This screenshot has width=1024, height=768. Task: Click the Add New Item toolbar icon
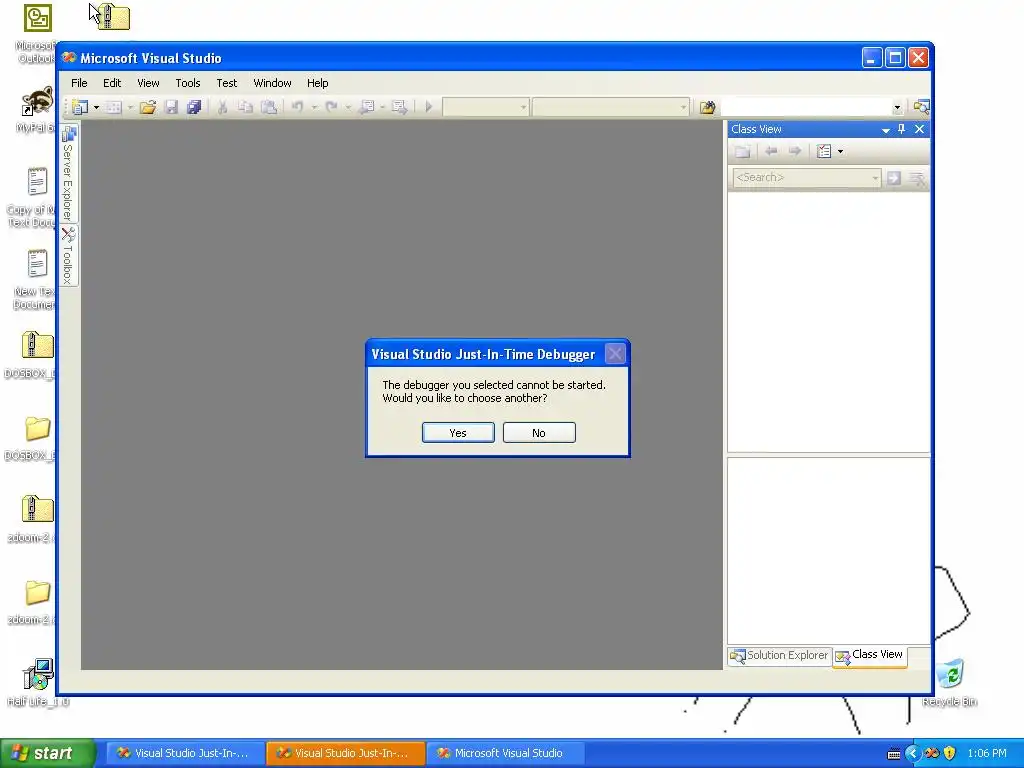[x=114, y=107]
